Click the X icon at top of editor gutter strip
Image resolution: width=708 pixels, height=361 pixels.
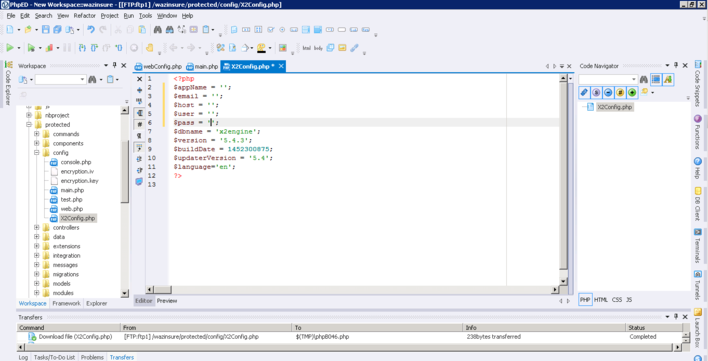click(x=139, y=79)
